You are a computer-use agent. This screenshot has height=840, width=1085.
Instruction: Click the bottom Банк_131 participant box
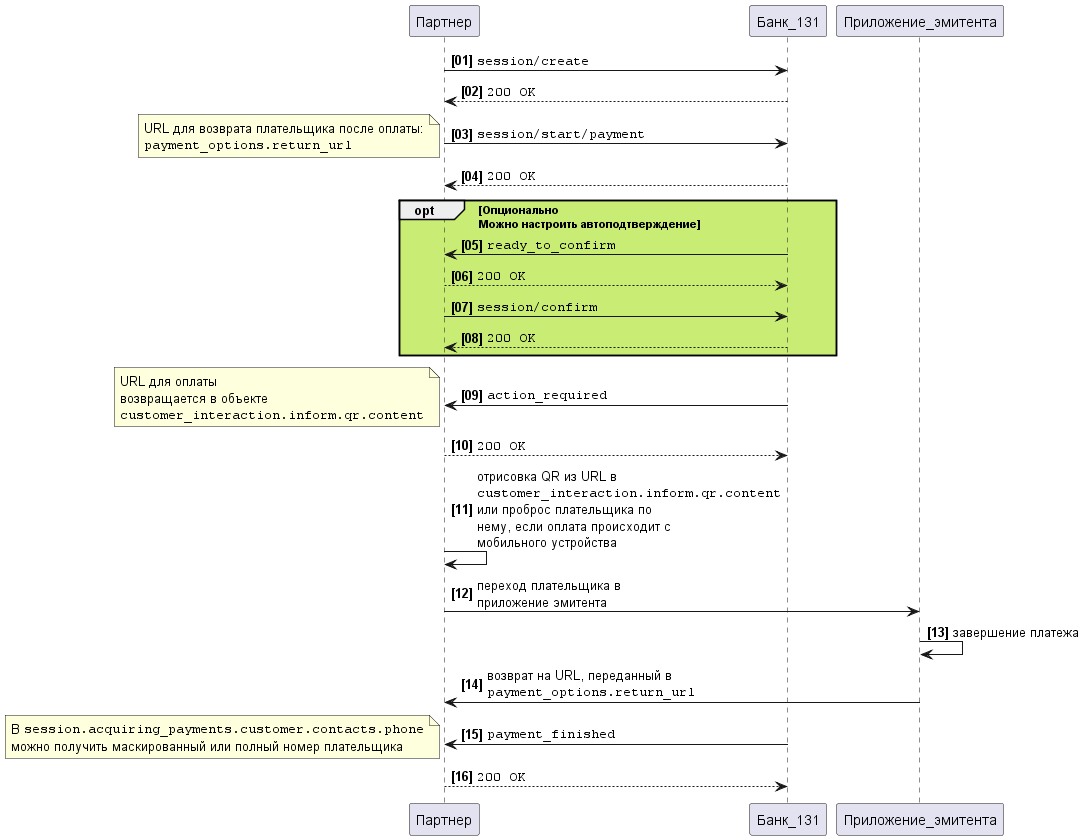[x=787, y=819]
